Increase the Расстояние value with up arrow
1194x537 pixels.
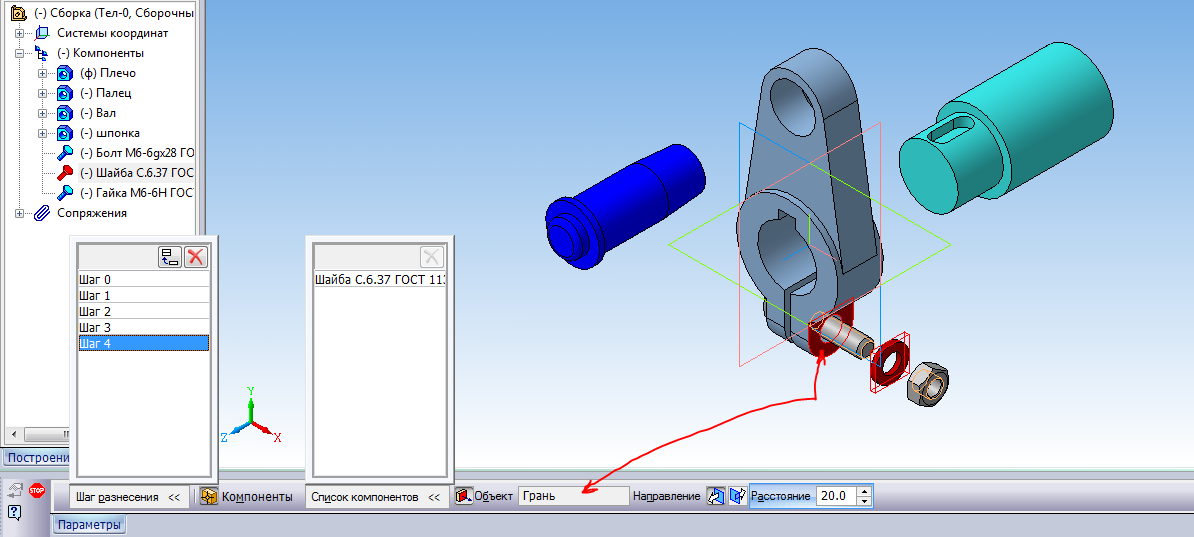click(864, 491)
